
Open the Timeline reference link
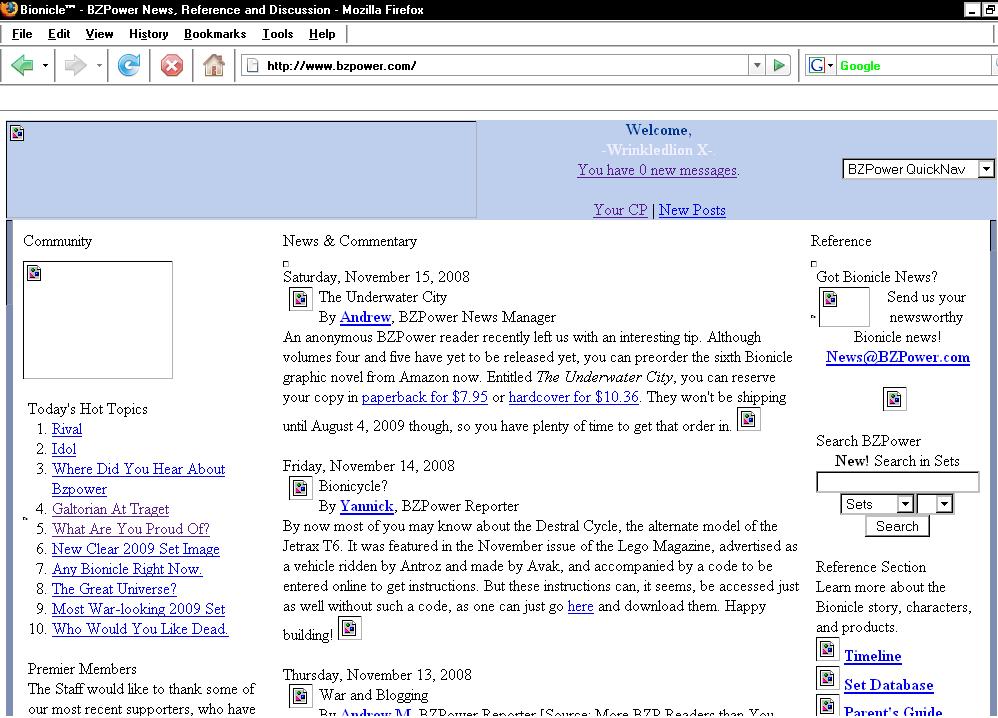point(873,656)
